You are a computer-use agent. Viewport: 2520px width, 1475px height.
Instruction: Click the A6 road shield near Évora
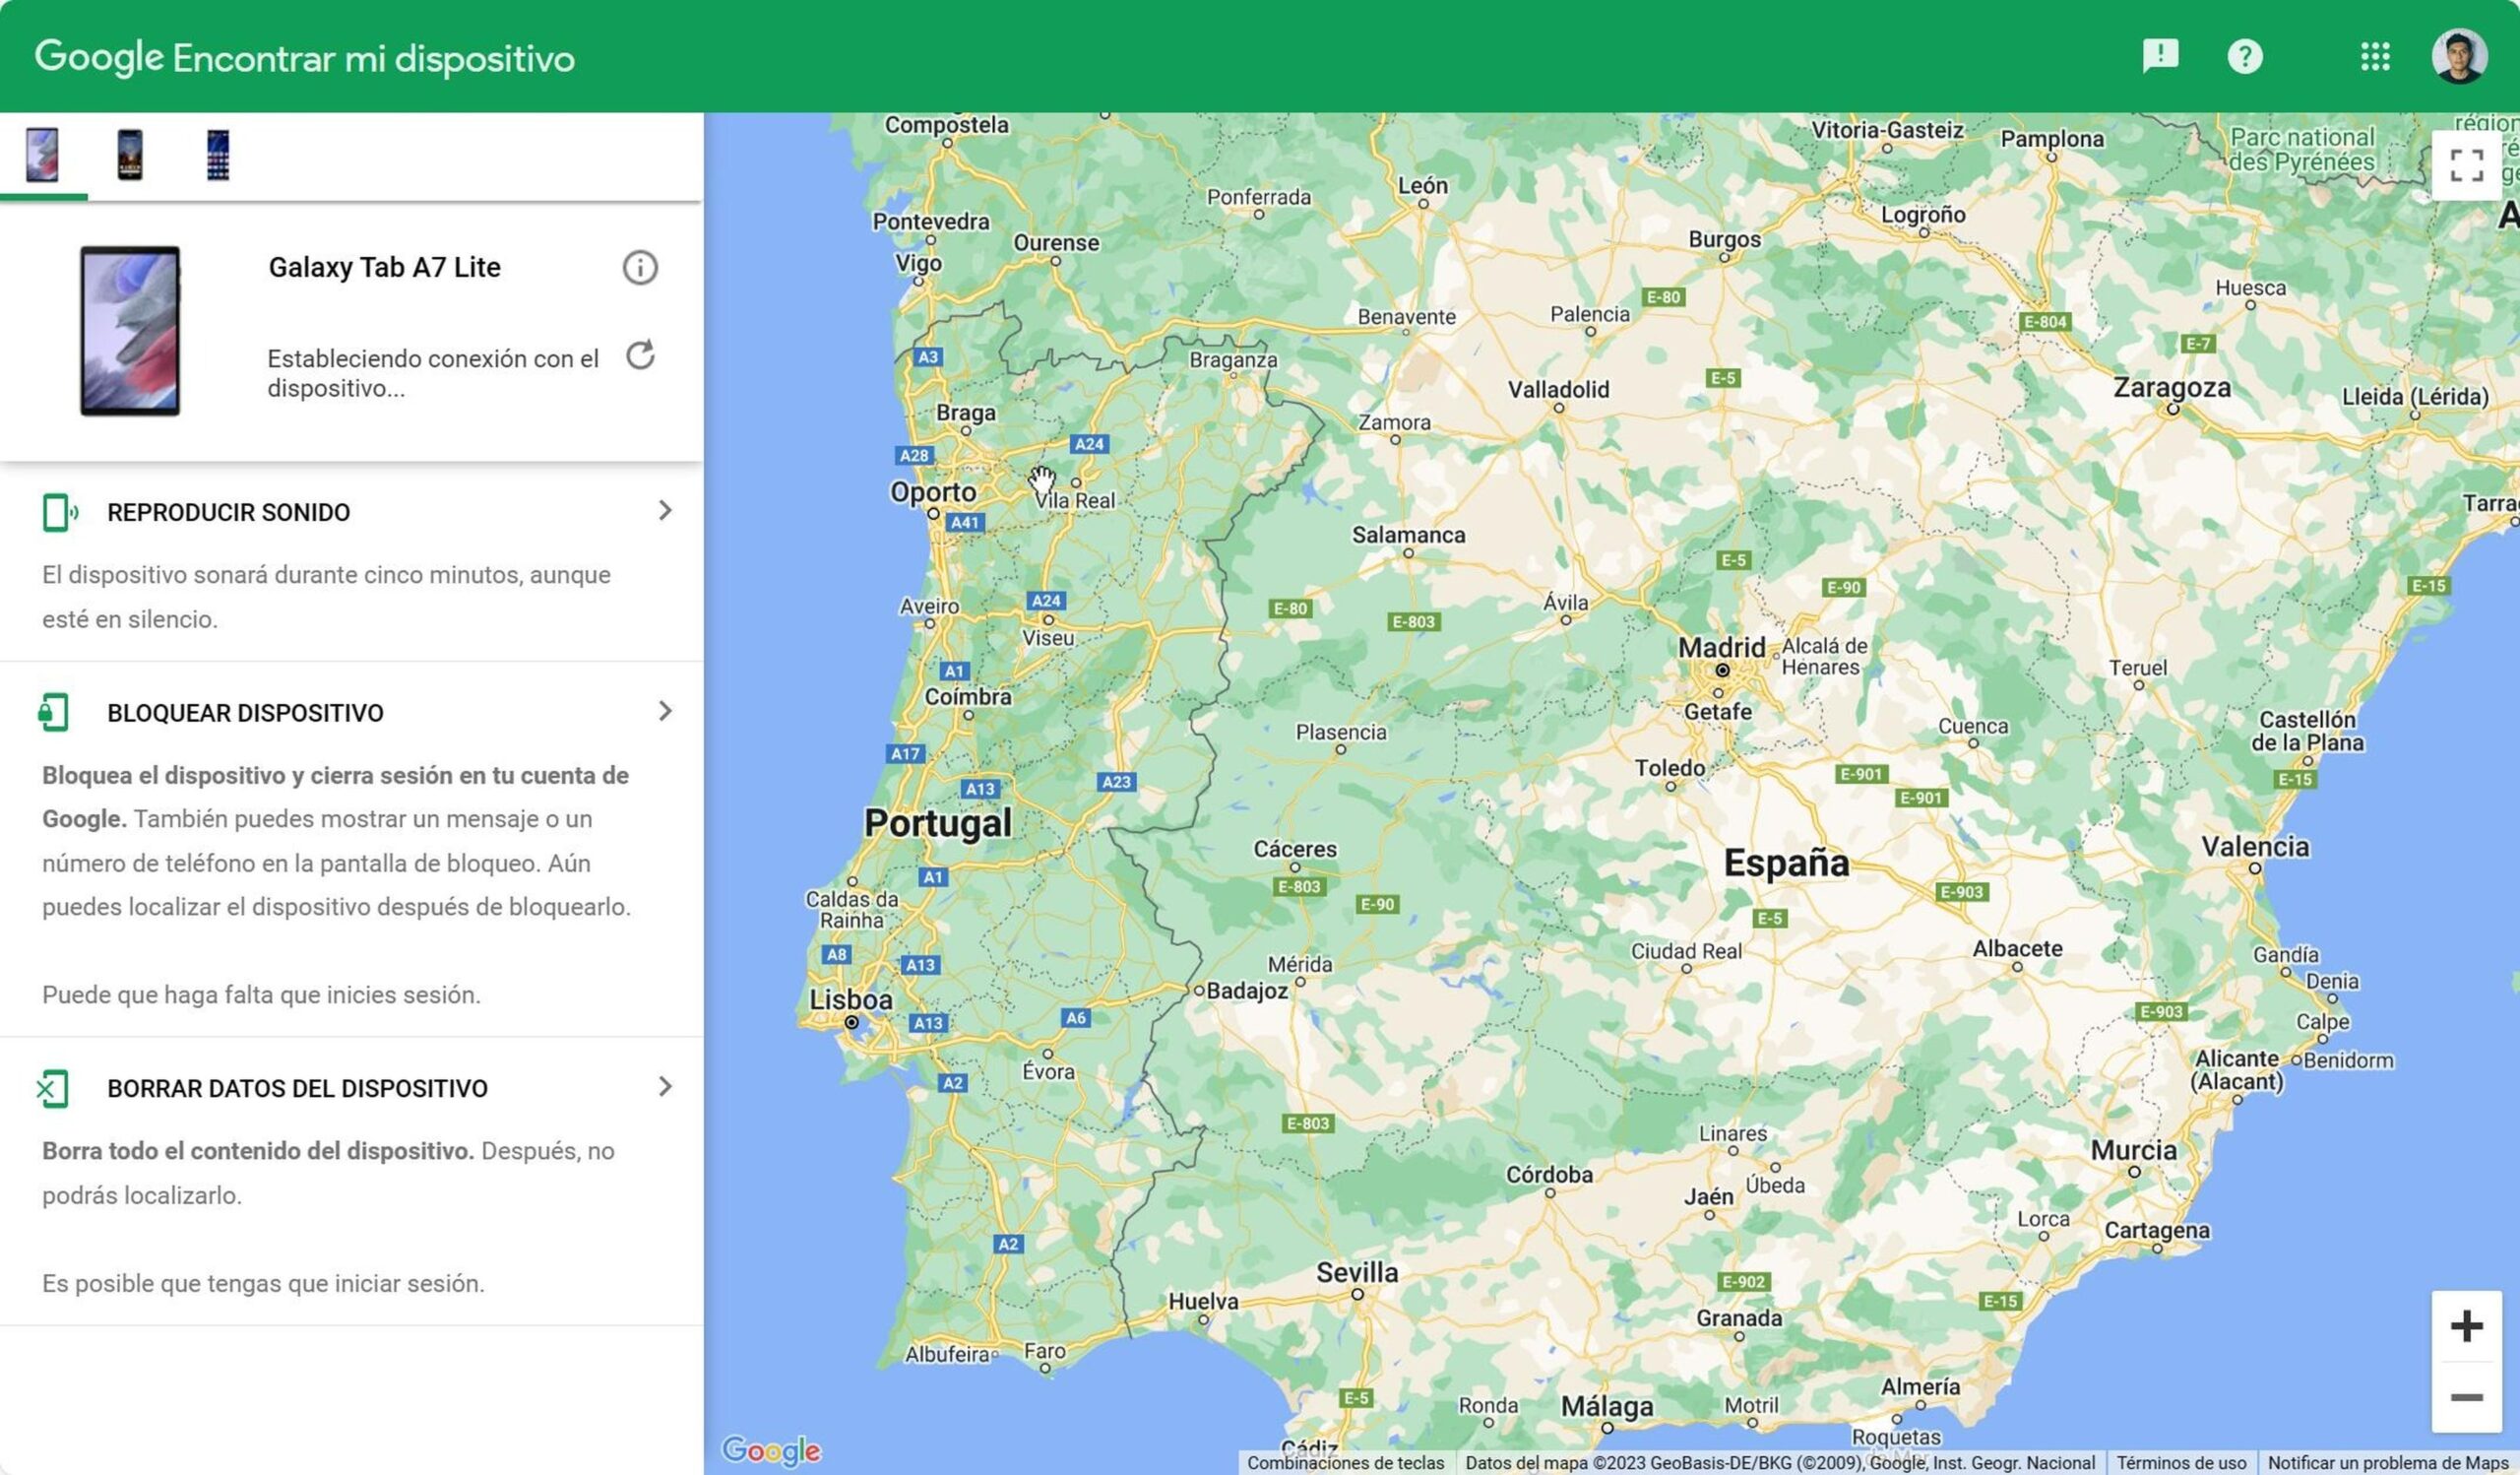[1075, 1018]
